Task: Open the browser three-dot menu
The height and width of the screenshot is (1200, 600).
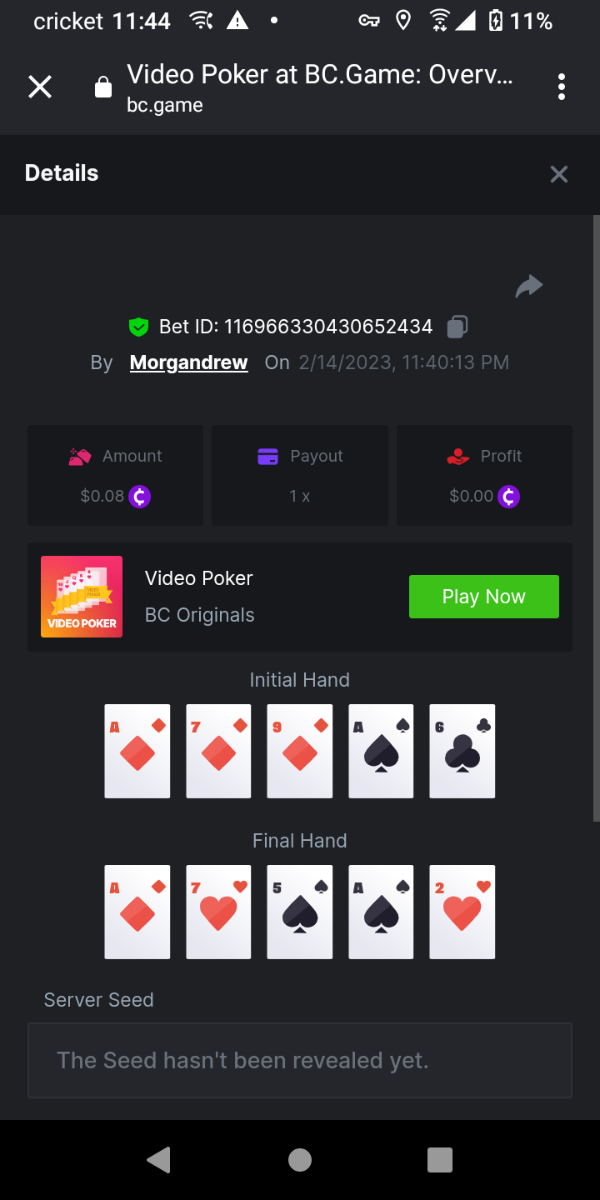Action: 562,86
